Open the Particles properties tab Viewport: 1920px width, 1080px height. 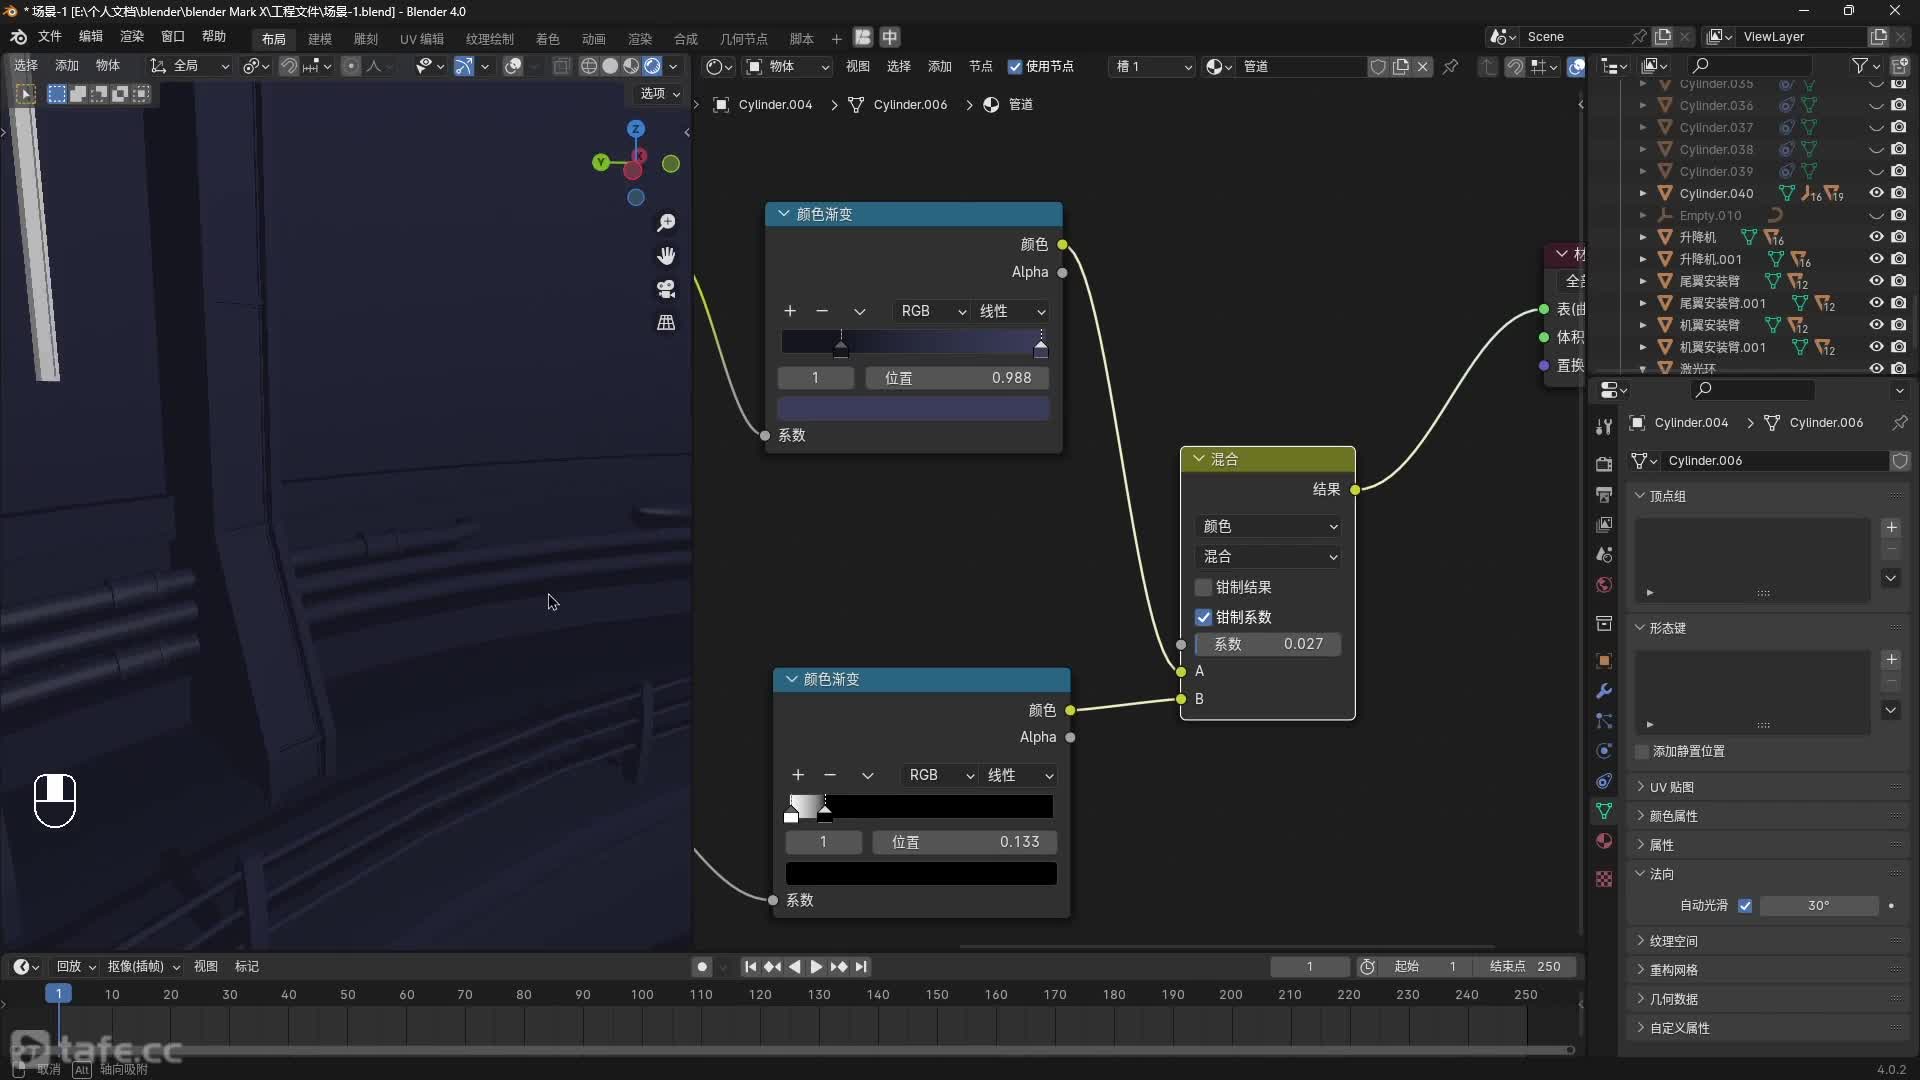[1604, 721]
